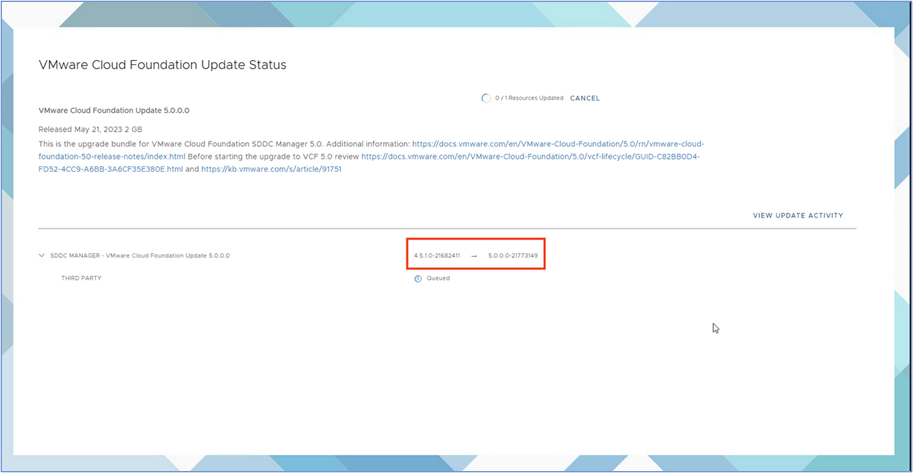The width and height of the screenshot is (913, 473).
Task: Select source version 4.5.1.0-21682411
Action: [437, 255]
